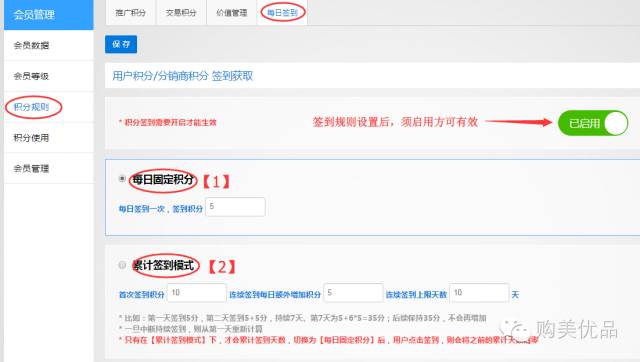
Task: Toggle the green 已启用 switch
Action: pos(593,123)
